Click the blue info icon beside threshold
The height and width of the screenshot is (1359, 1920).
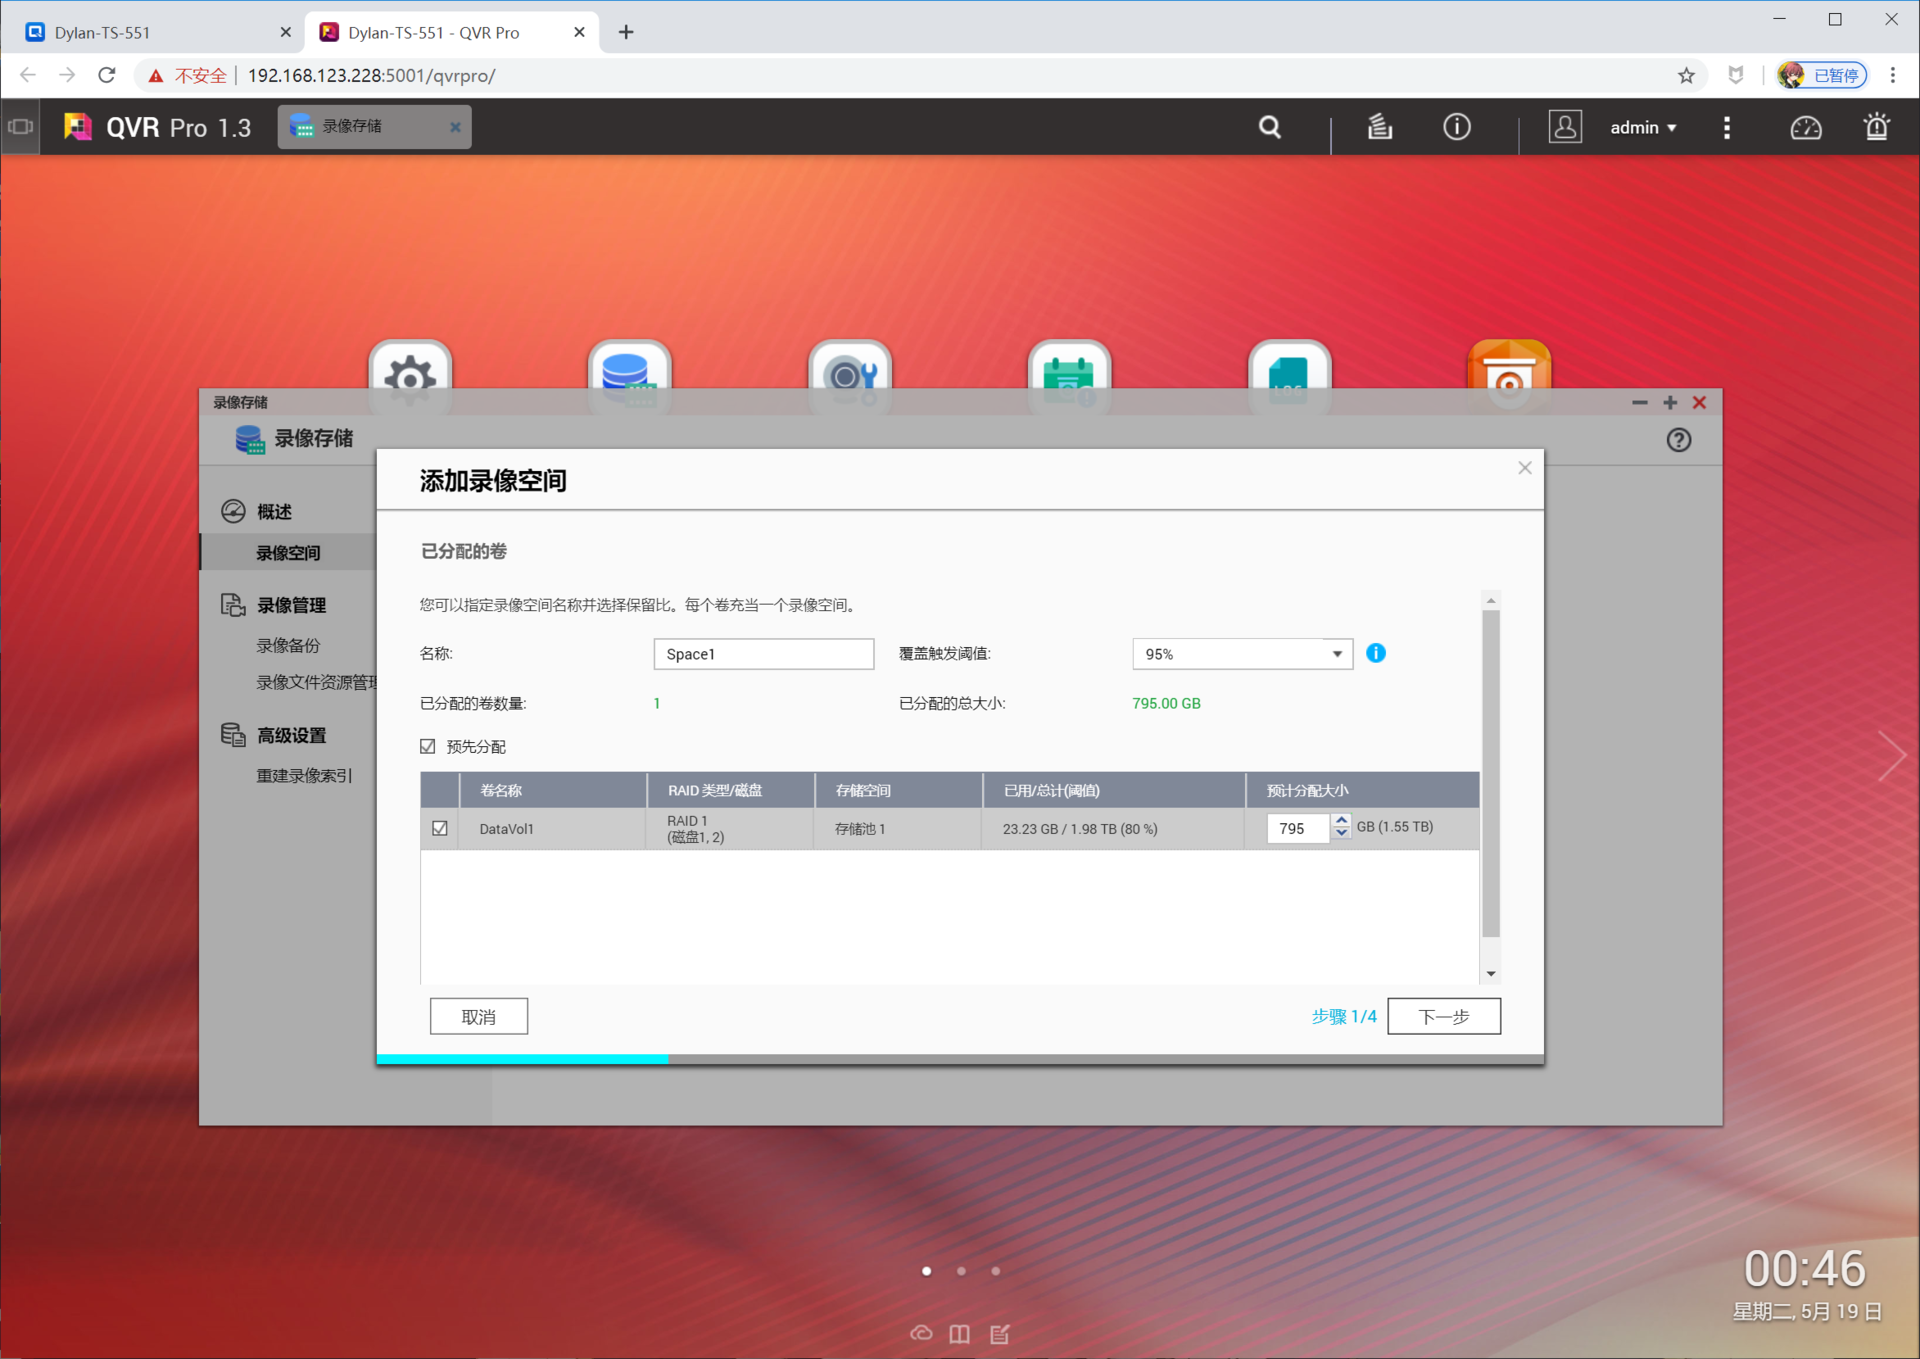point(1376,653)
